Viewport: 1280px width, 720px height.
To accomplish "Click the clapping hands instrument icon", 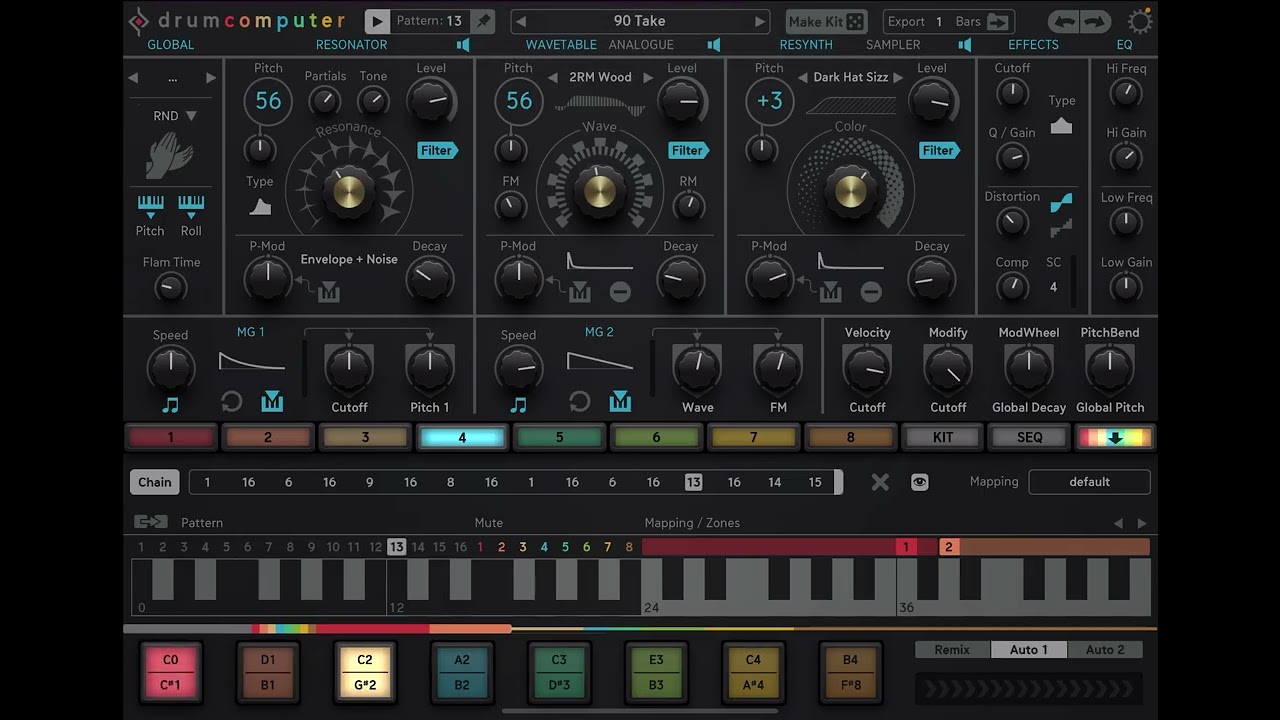I will [168, 157].
